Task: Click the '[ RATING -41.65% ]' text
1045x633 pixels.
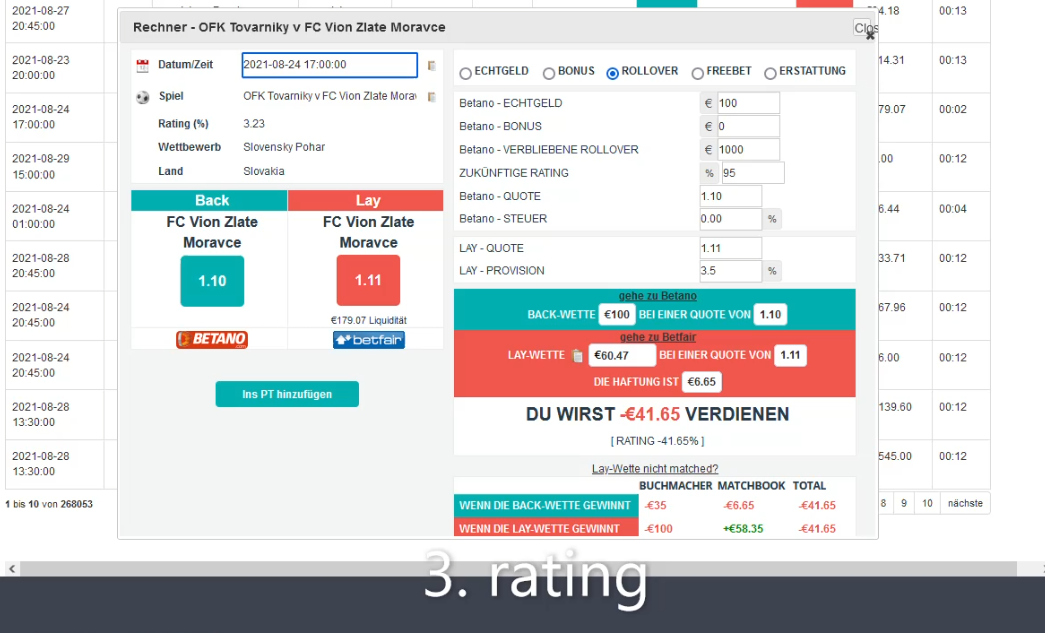Action: [657, 441]
